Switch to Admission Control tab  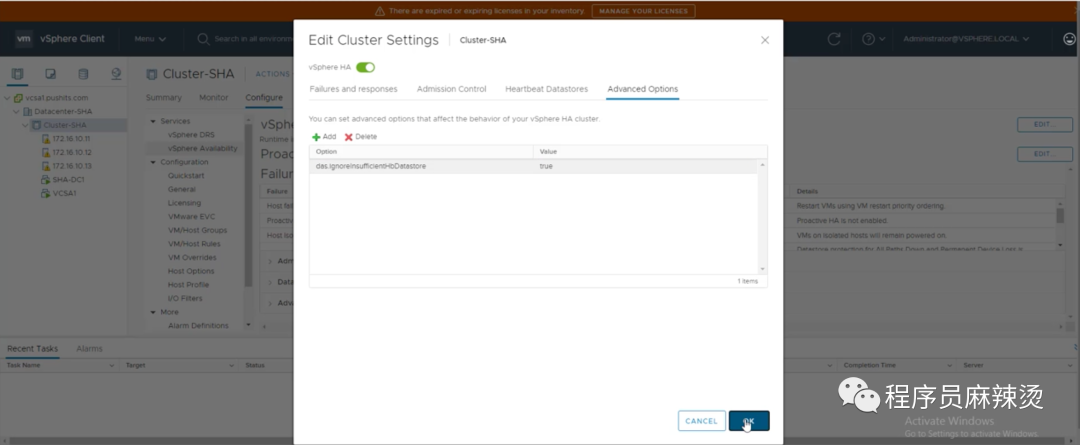451,89
